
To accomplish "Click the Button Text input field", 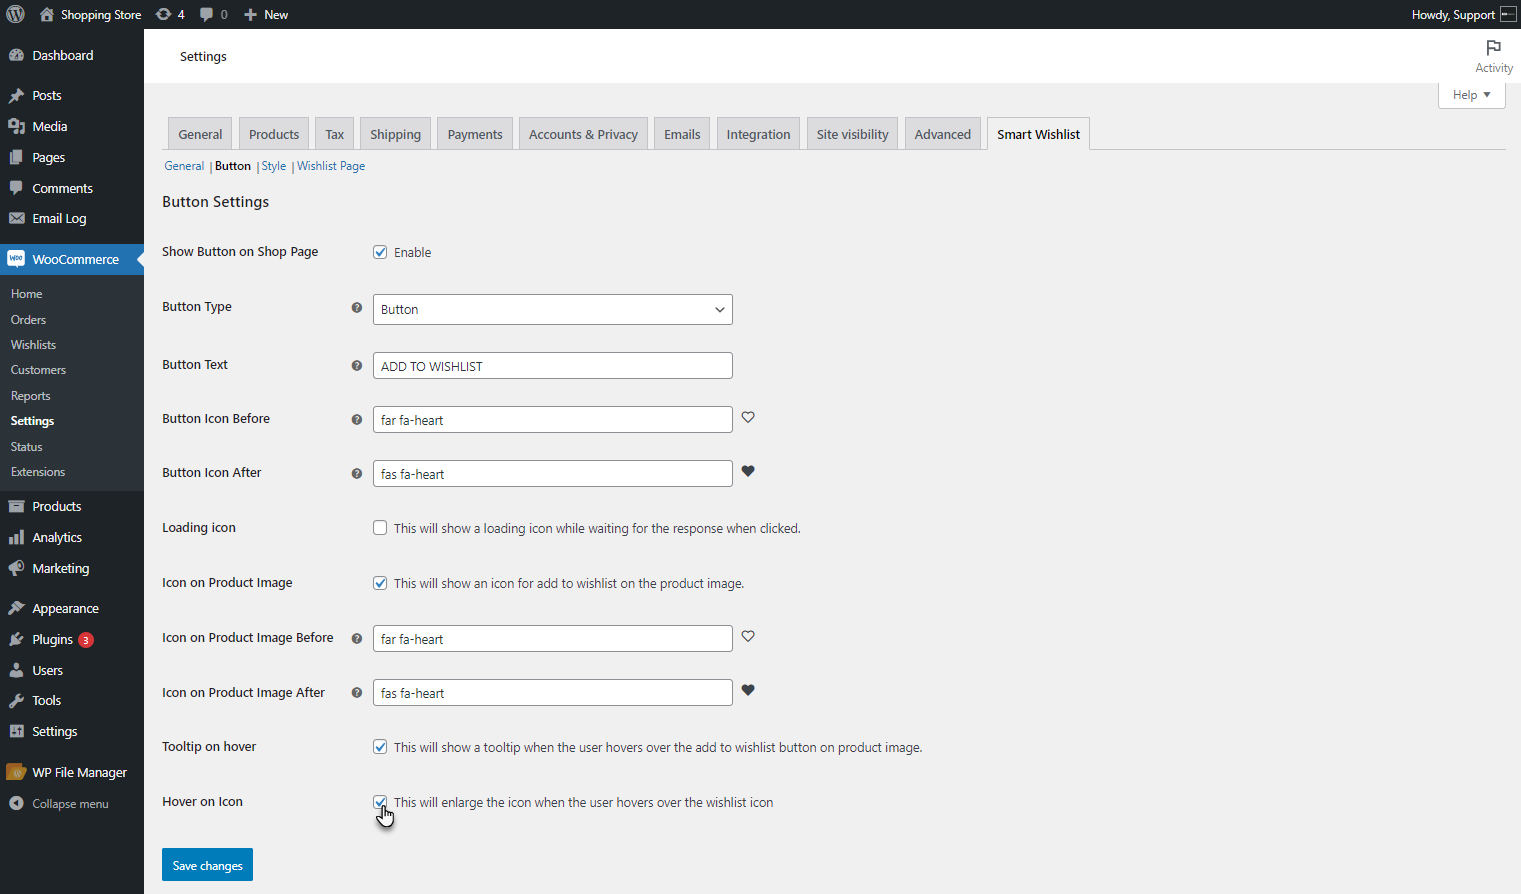I will (553, 366).
